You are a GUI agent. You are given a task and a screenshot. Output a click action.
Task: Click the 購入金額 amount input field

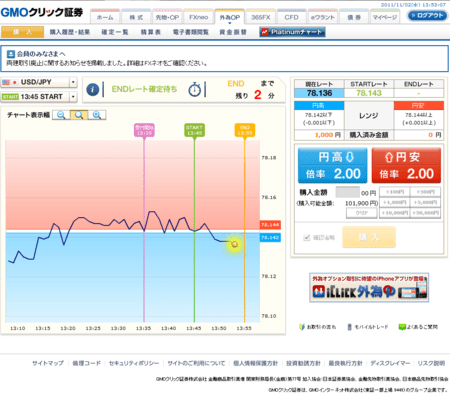[x=348, y=192]
